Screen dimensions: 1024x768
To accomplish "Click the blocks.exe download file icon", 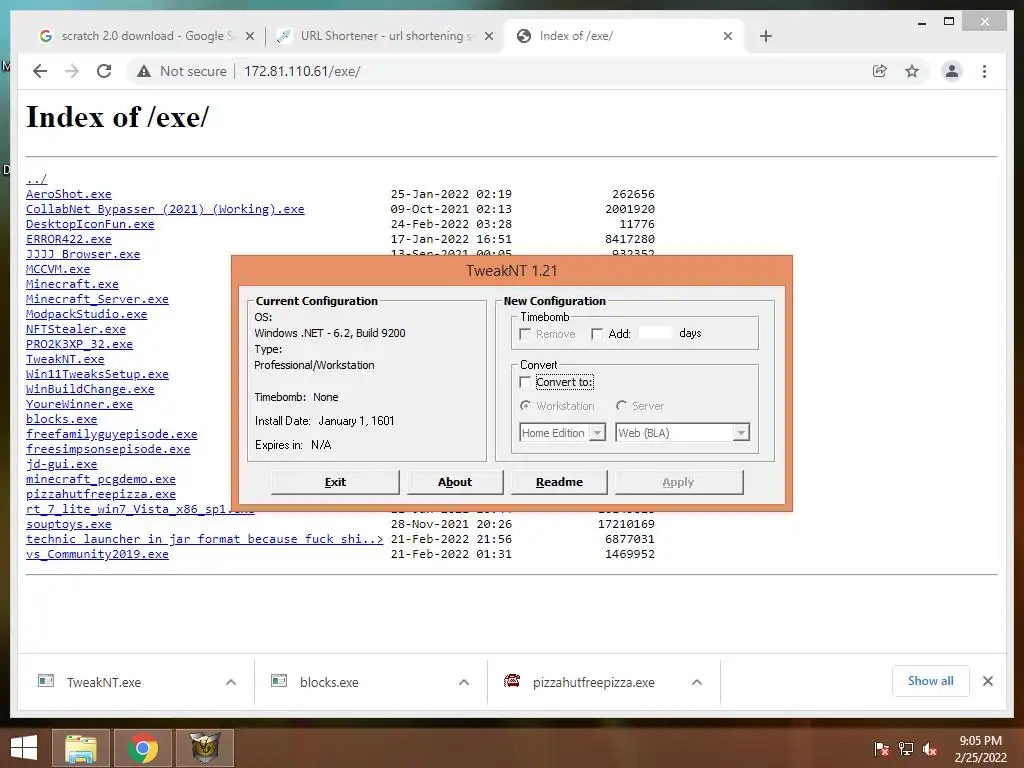I will point(279,681).
